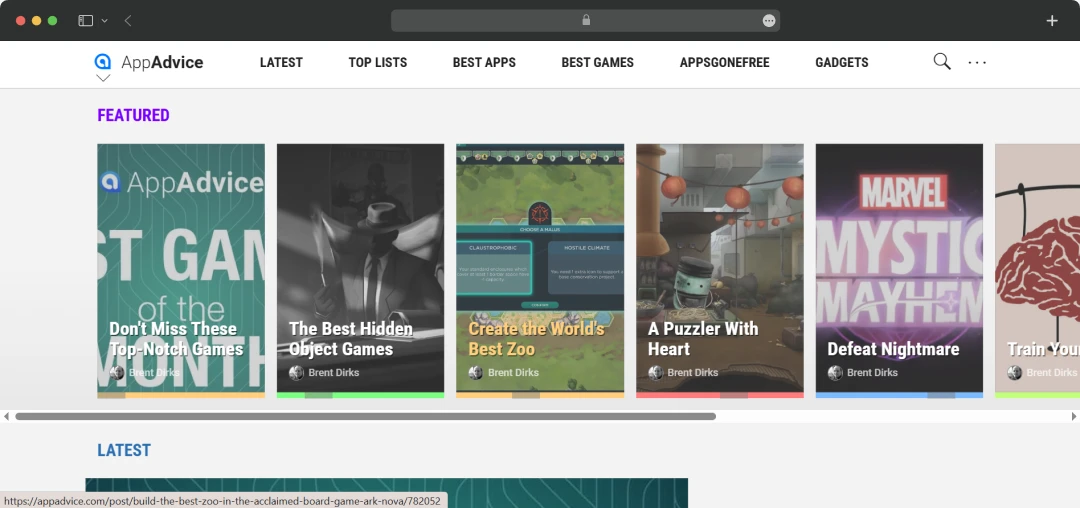Go back using the browser back arrow
The width and height of the screenshot is (1080, 508).
(x=128, y=21)
